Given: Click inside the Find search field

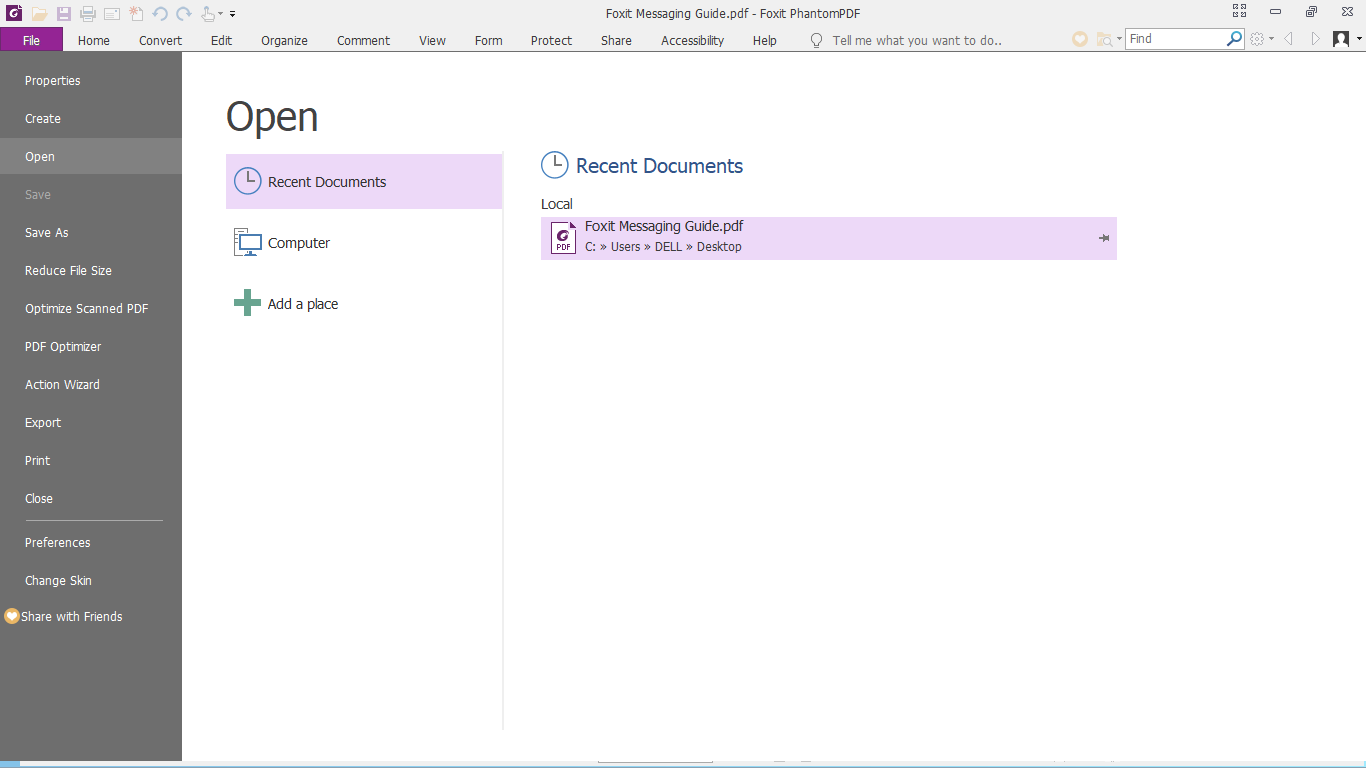Looking at the screenshot, I should [1175, 39].
